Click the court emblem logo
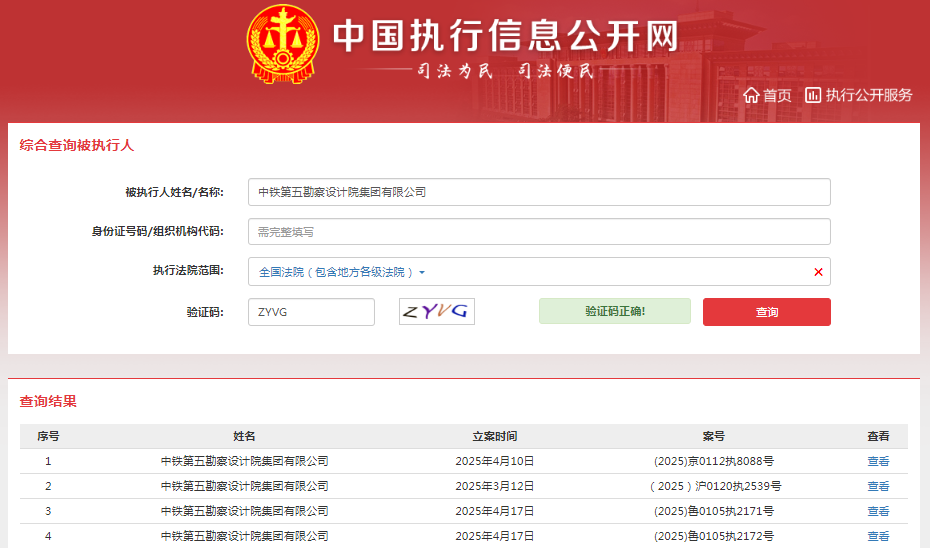Image resolution: width=930 pixels, height=548 pixels. tap(281, 45)
